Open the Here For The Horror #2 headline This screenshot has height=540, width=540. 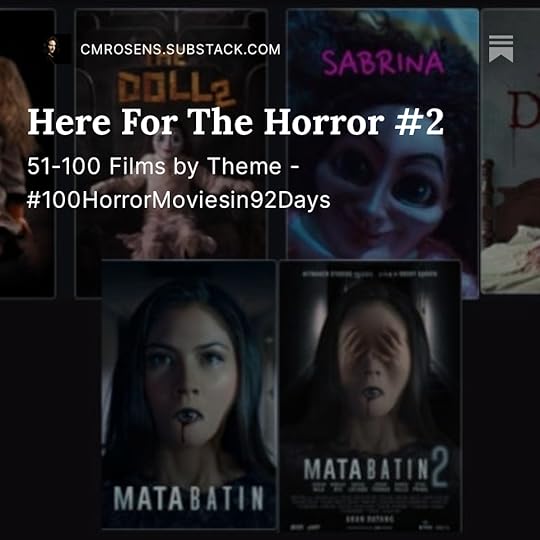tap(236, 122)
